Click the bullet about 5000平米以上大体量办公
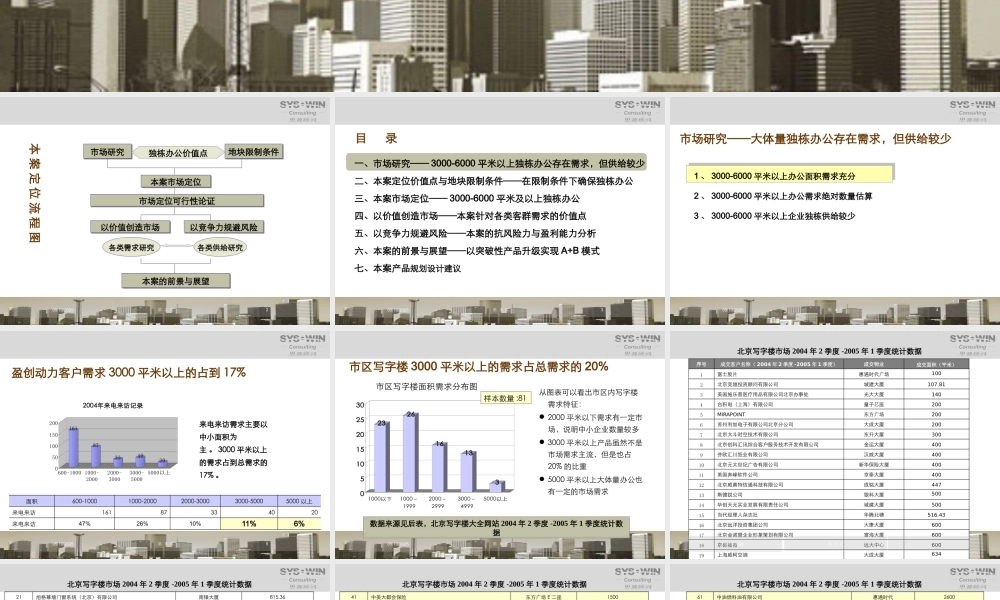Viewport: 1000px width, 600px height. point(593,485)
